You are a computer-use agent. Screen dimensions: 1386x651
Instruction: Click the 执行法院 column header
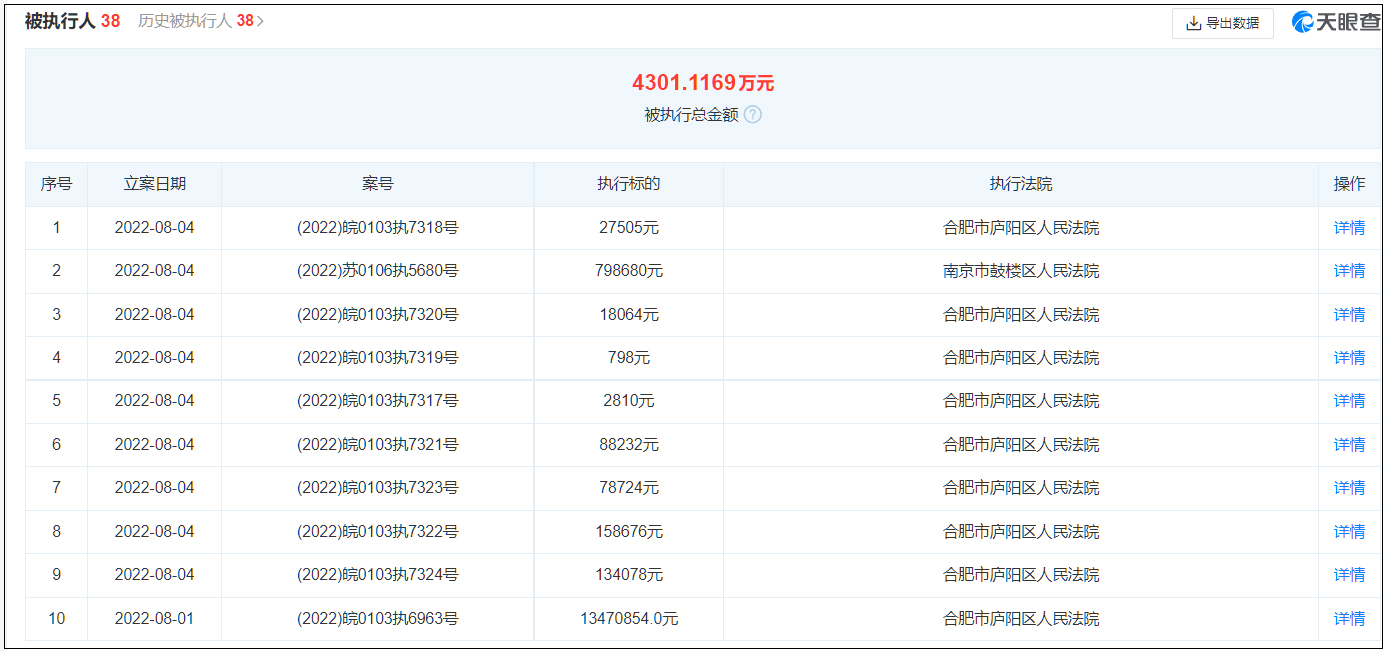coord(1021,184)
